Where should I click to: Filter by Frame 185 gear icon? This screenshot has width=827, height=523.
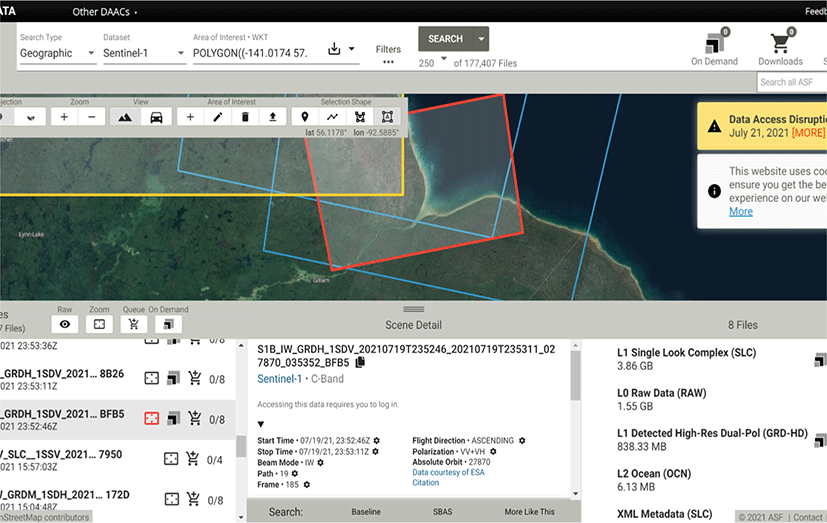(306, 485)
